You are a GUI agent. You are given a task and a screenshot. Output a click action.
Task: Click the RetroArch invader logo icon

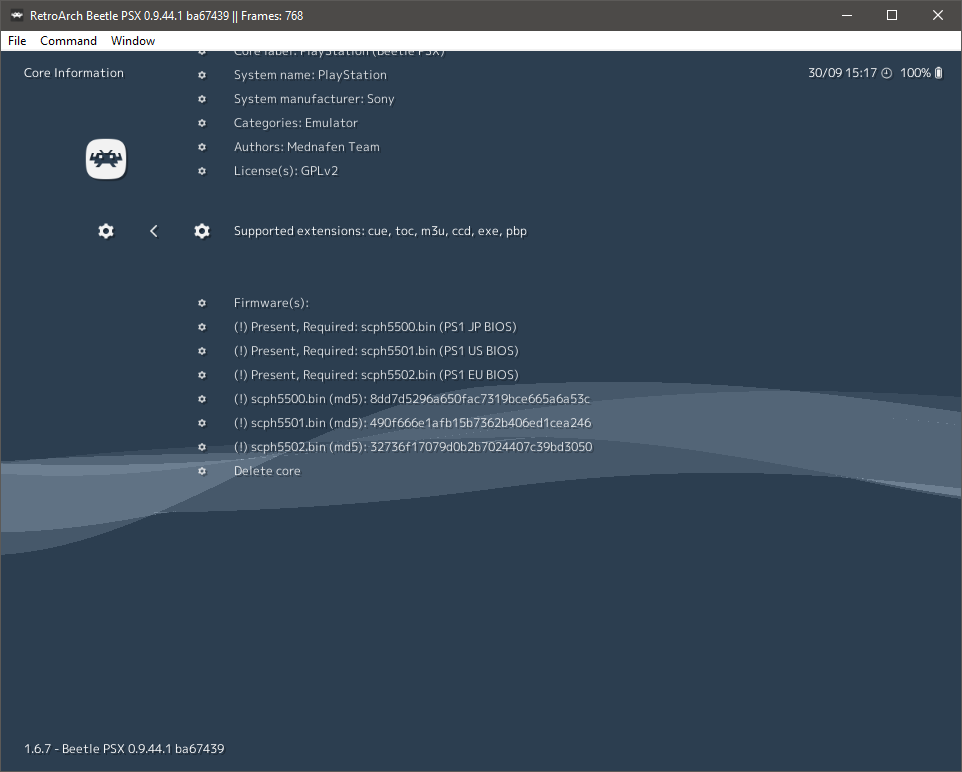coord(106,160)
